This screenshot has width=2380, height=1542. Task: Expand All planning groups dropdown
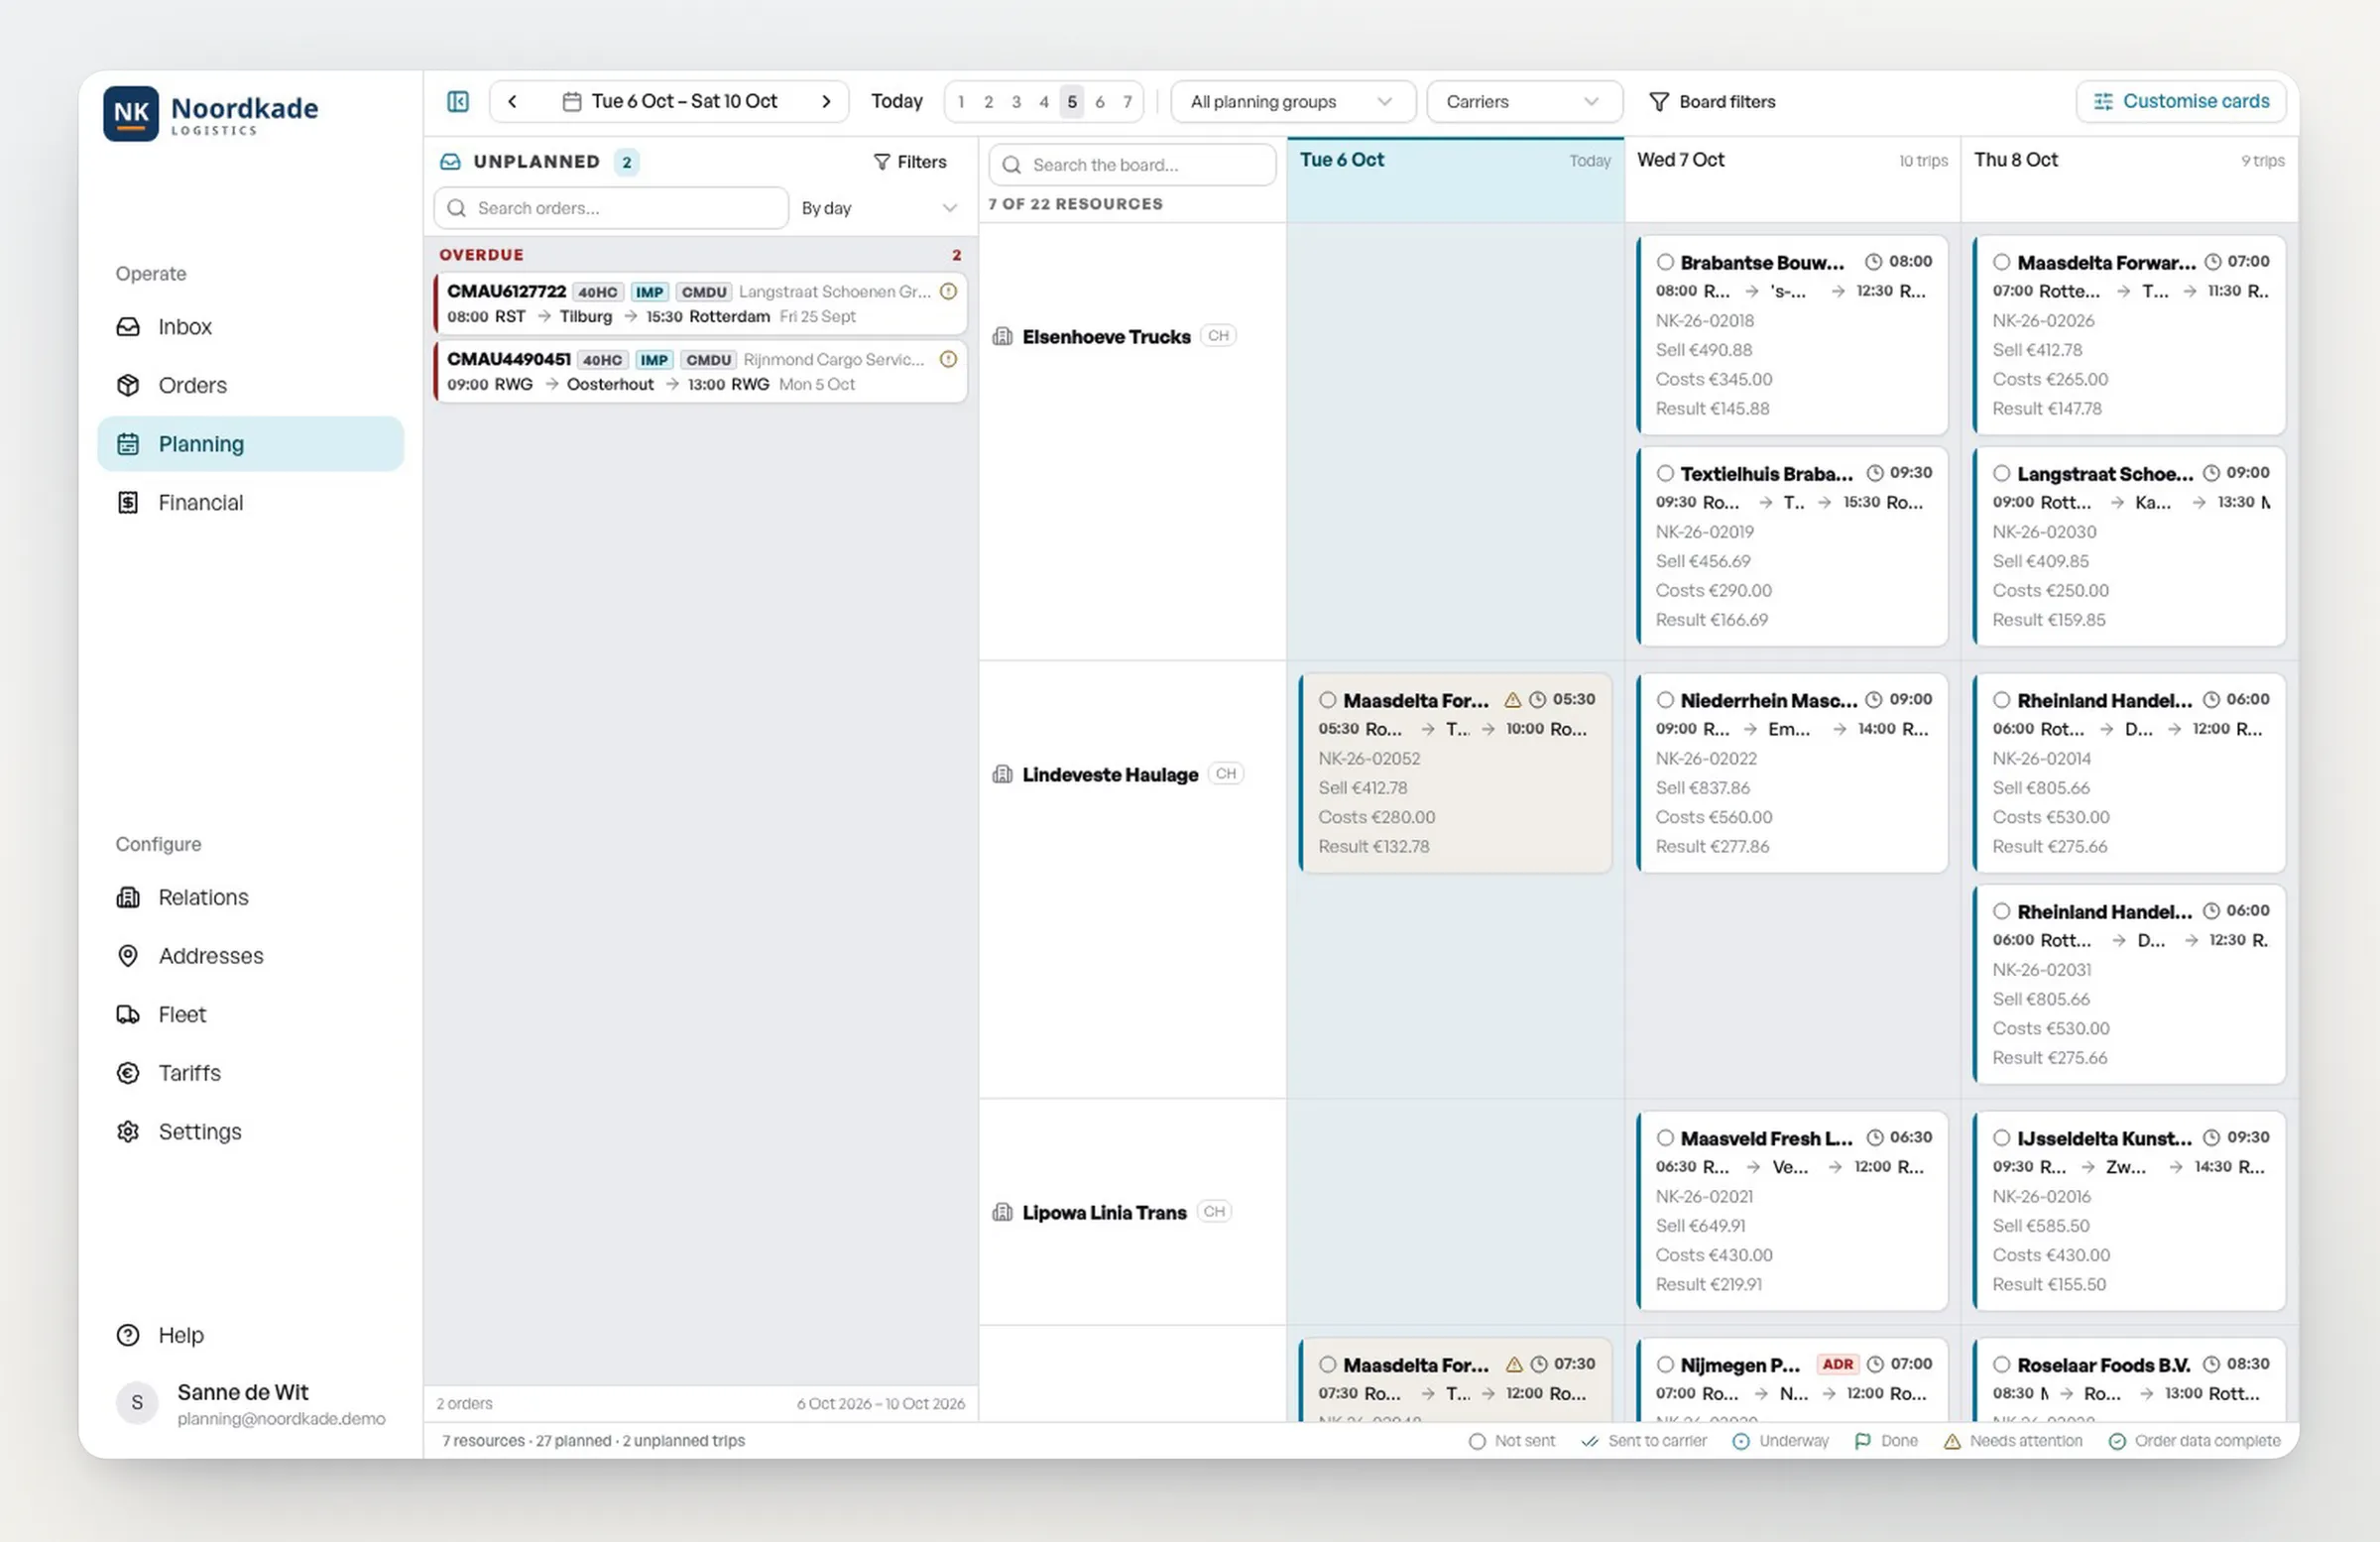1292,102
